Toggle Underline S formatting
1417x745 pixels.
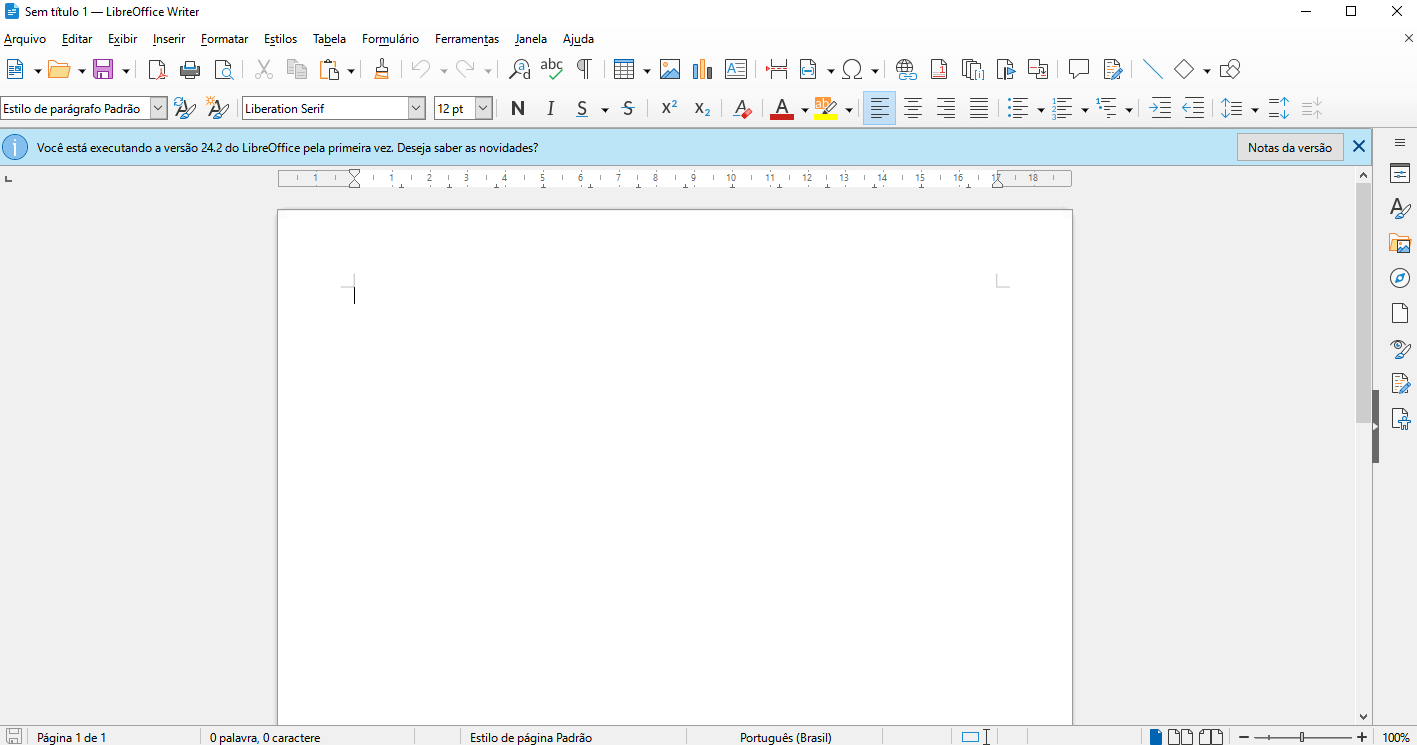(x=582, y=108)
